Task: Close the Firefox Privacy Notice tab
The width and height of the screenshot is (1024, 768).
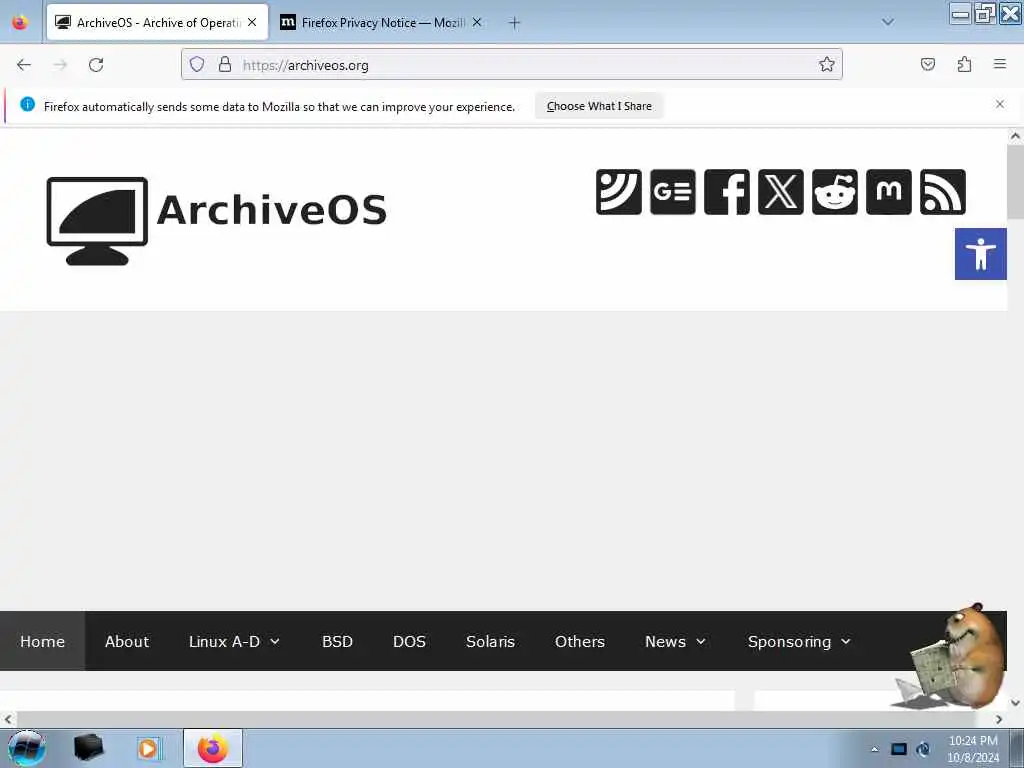Action: (x=477, y=22)
